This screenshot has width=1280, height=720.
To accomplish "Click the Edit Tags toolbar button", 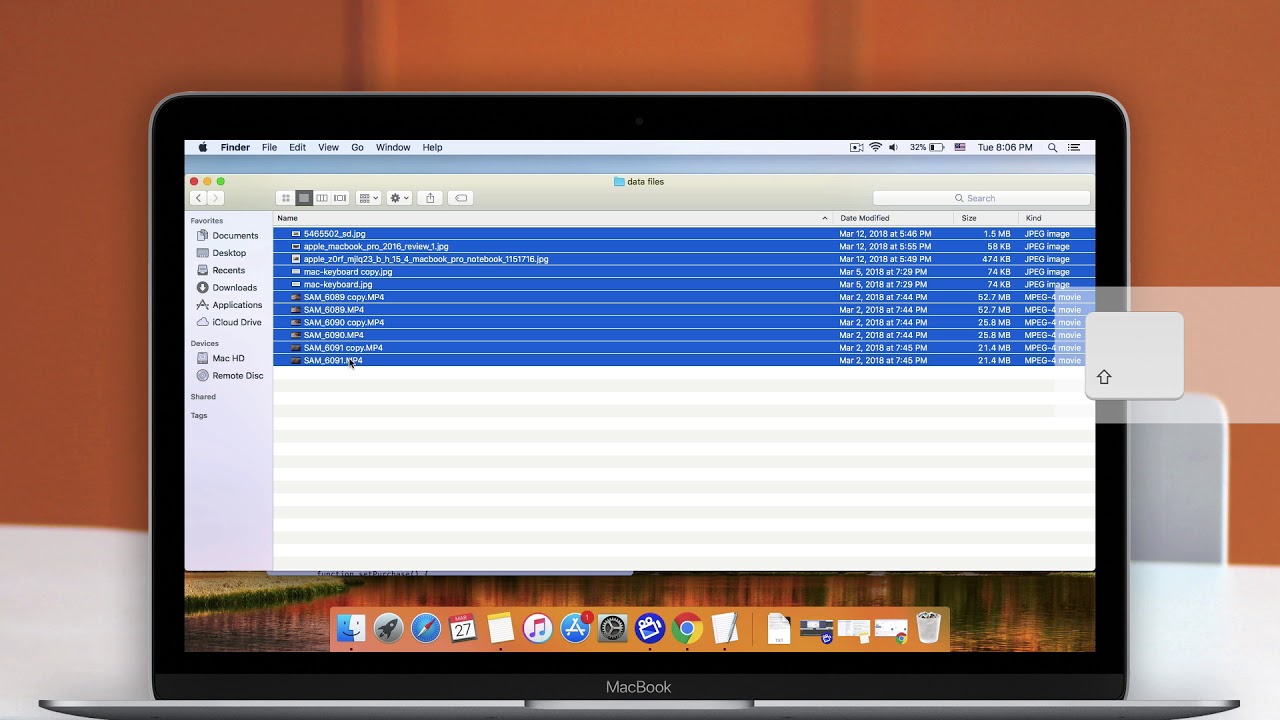I will (461, 198).
